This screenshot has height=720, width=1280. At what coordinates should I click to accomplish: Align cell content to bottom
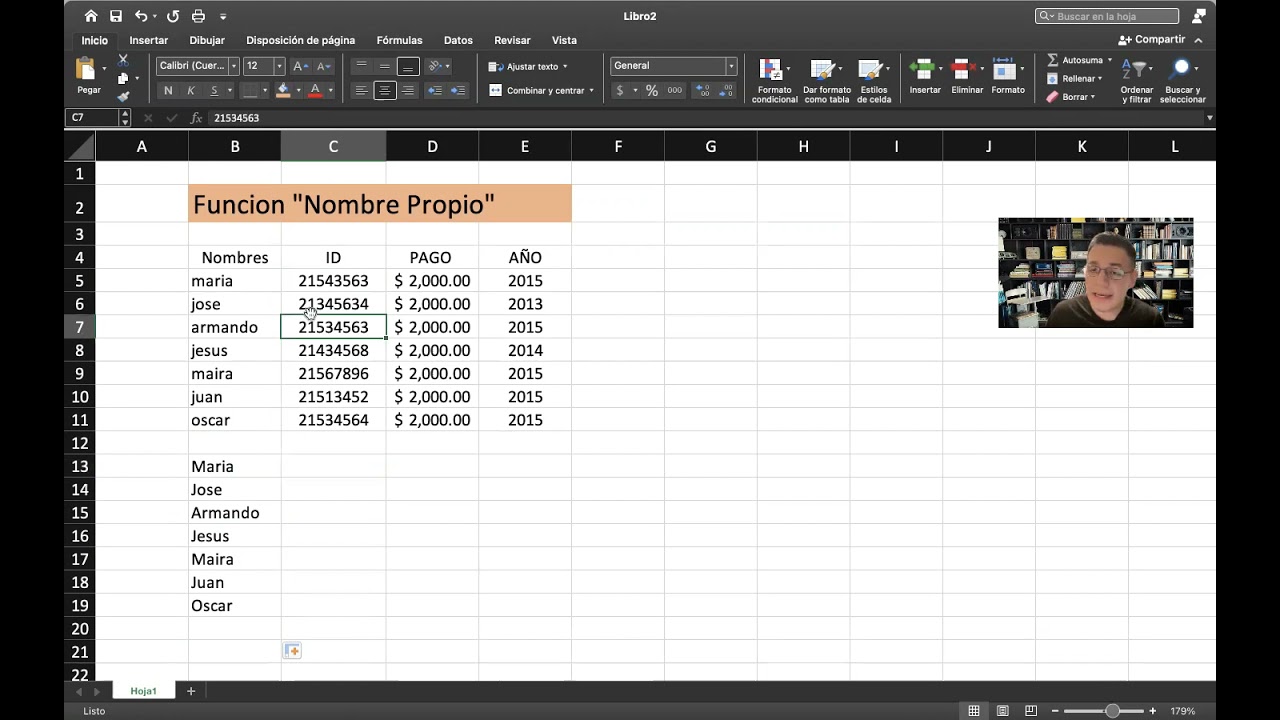click(407, 66)
